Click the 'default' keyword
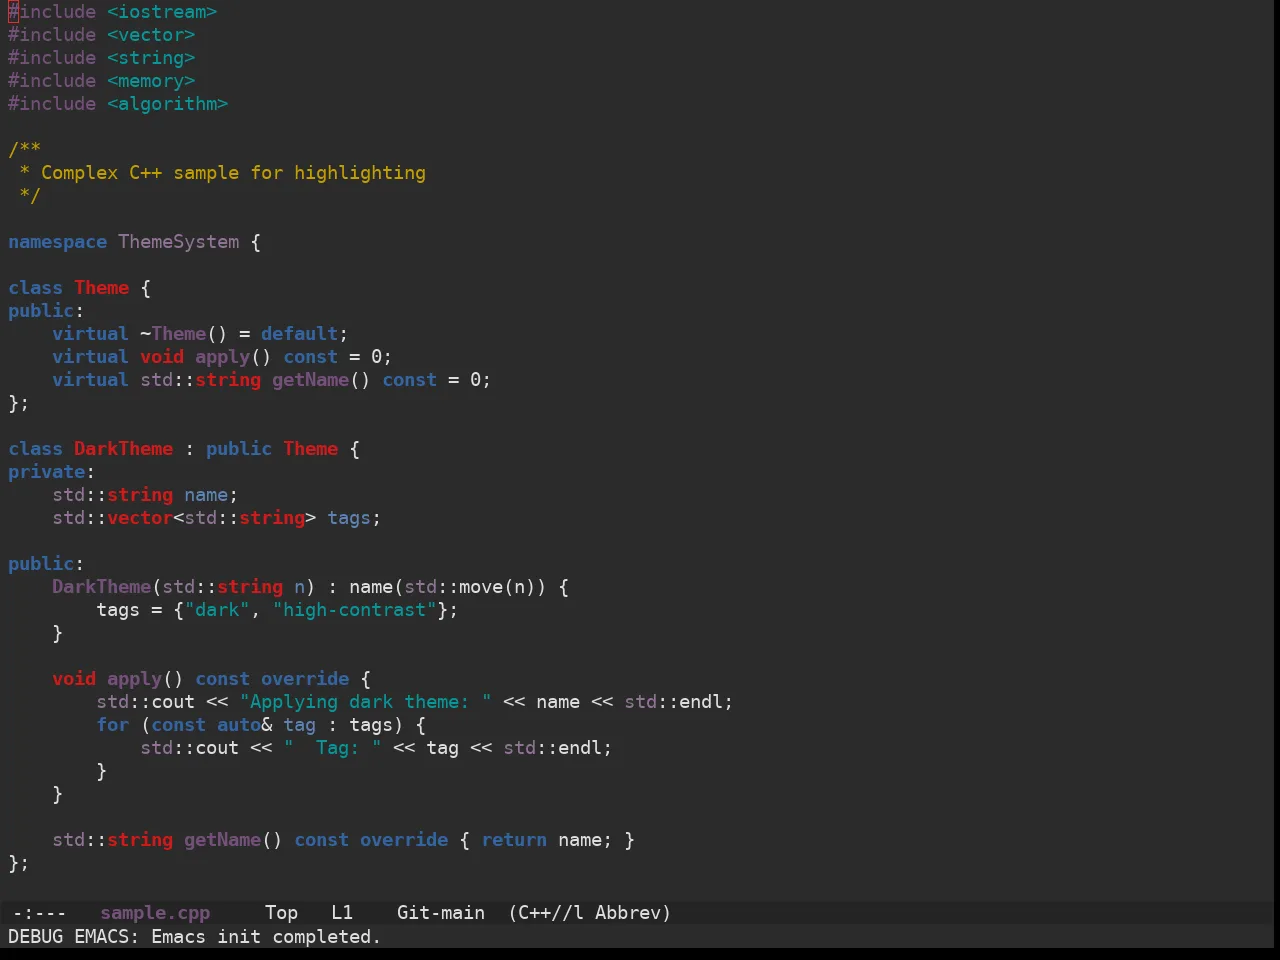This screenshot has width=1280, height=960. [299, 334]
